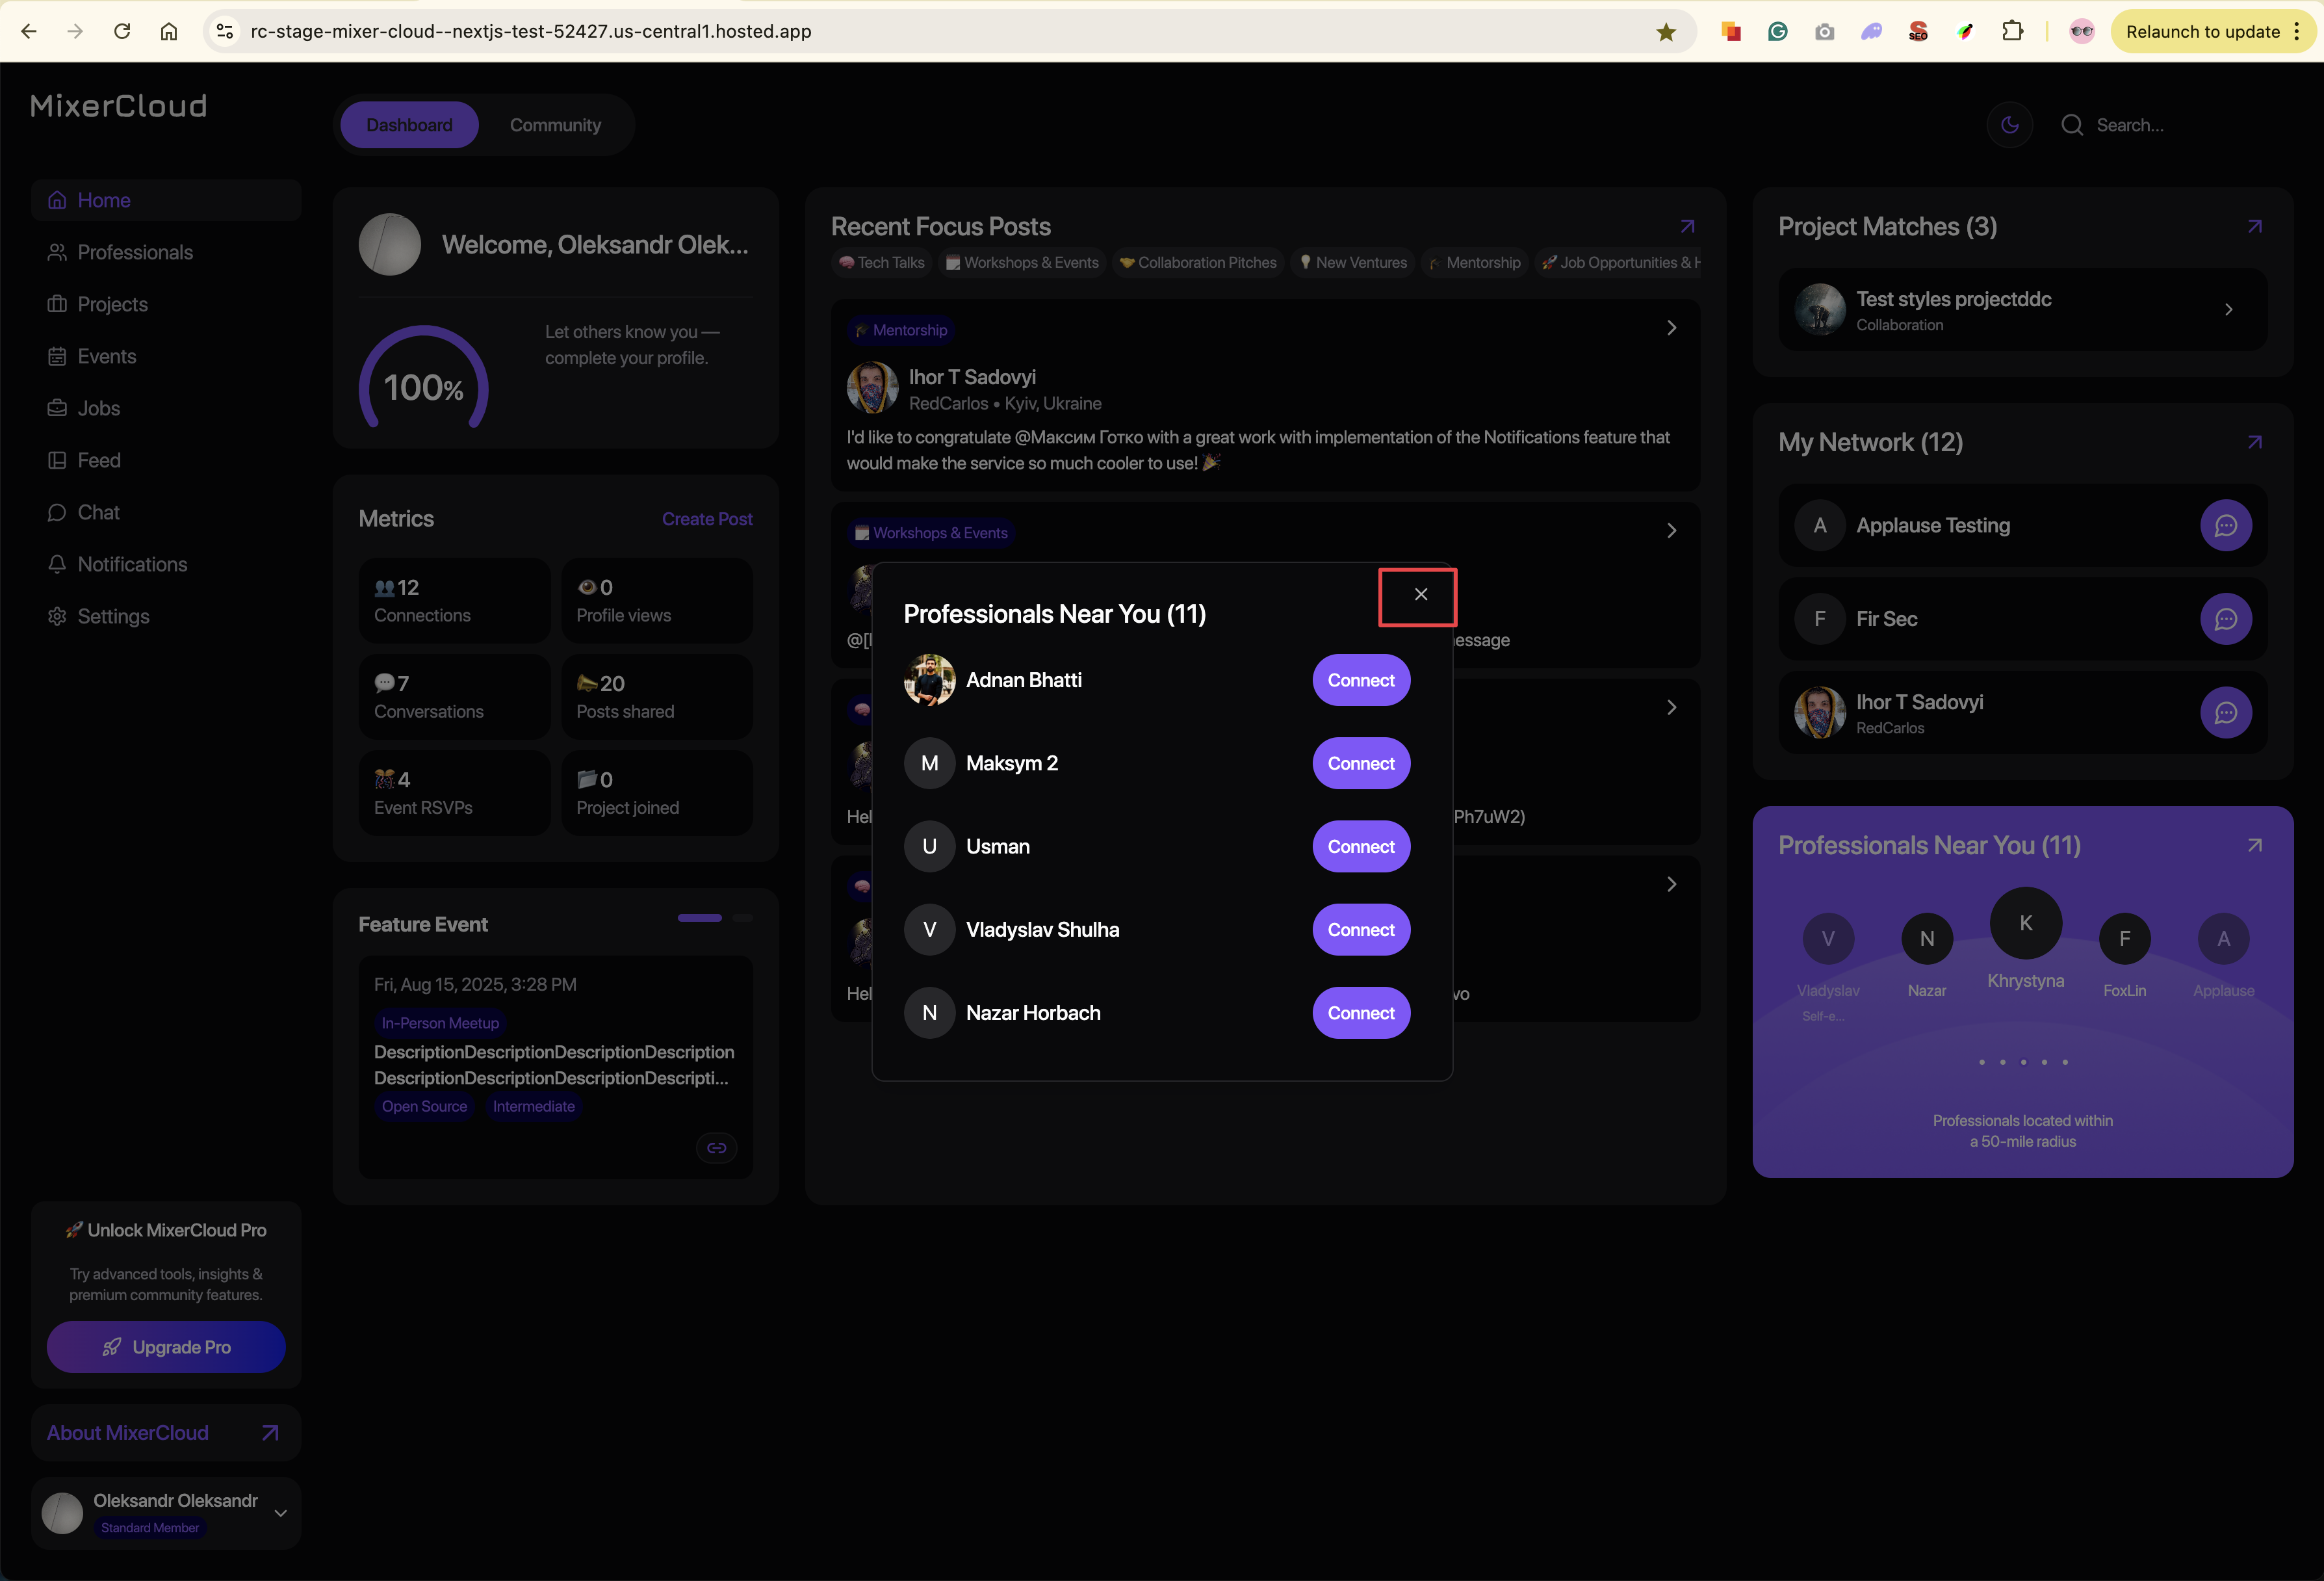This screenshot has height=1581, width=2324.
Task: Open chat with Fir Sec
Action: click(2225, 619)
